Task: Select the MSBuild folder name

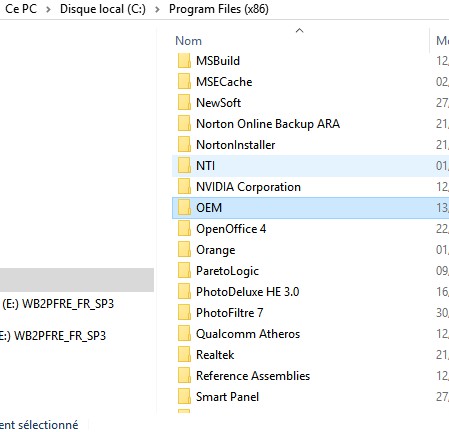Action: point(218,61)
